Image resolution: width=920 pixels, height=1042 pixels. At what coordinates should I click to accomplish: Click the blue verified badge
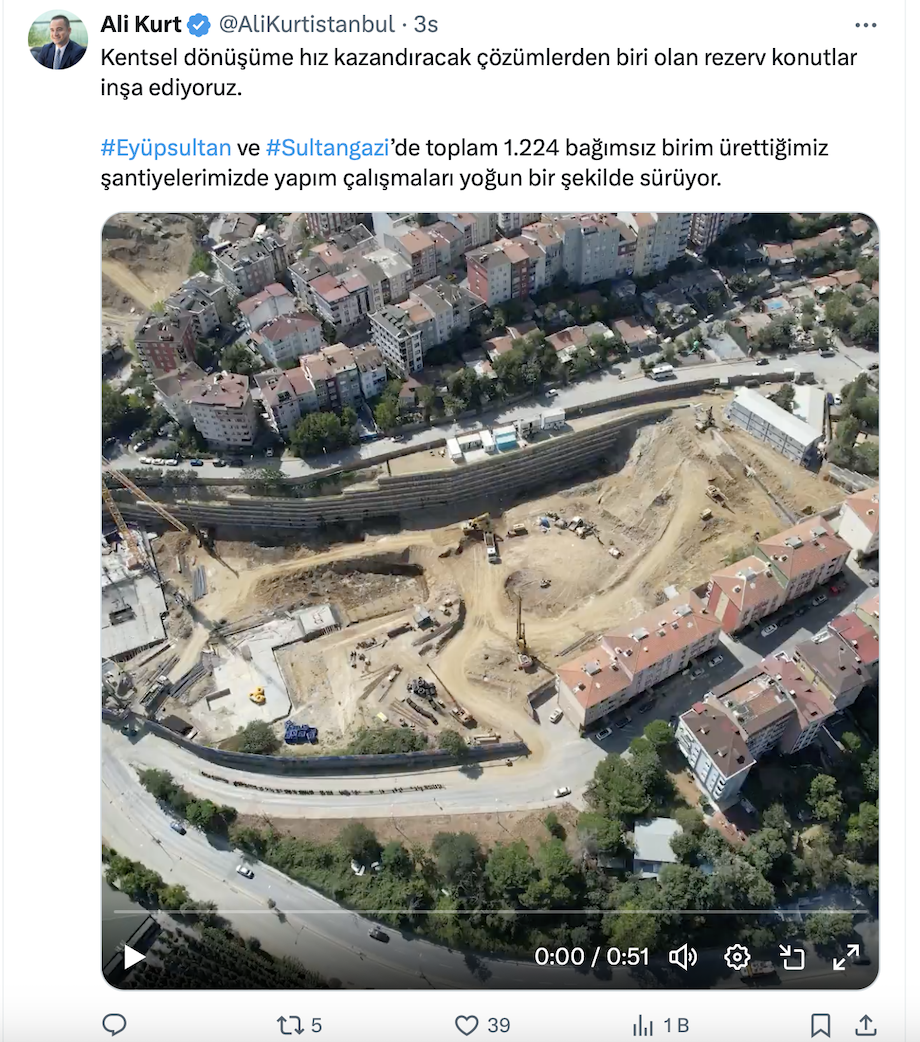pos(199,25)
